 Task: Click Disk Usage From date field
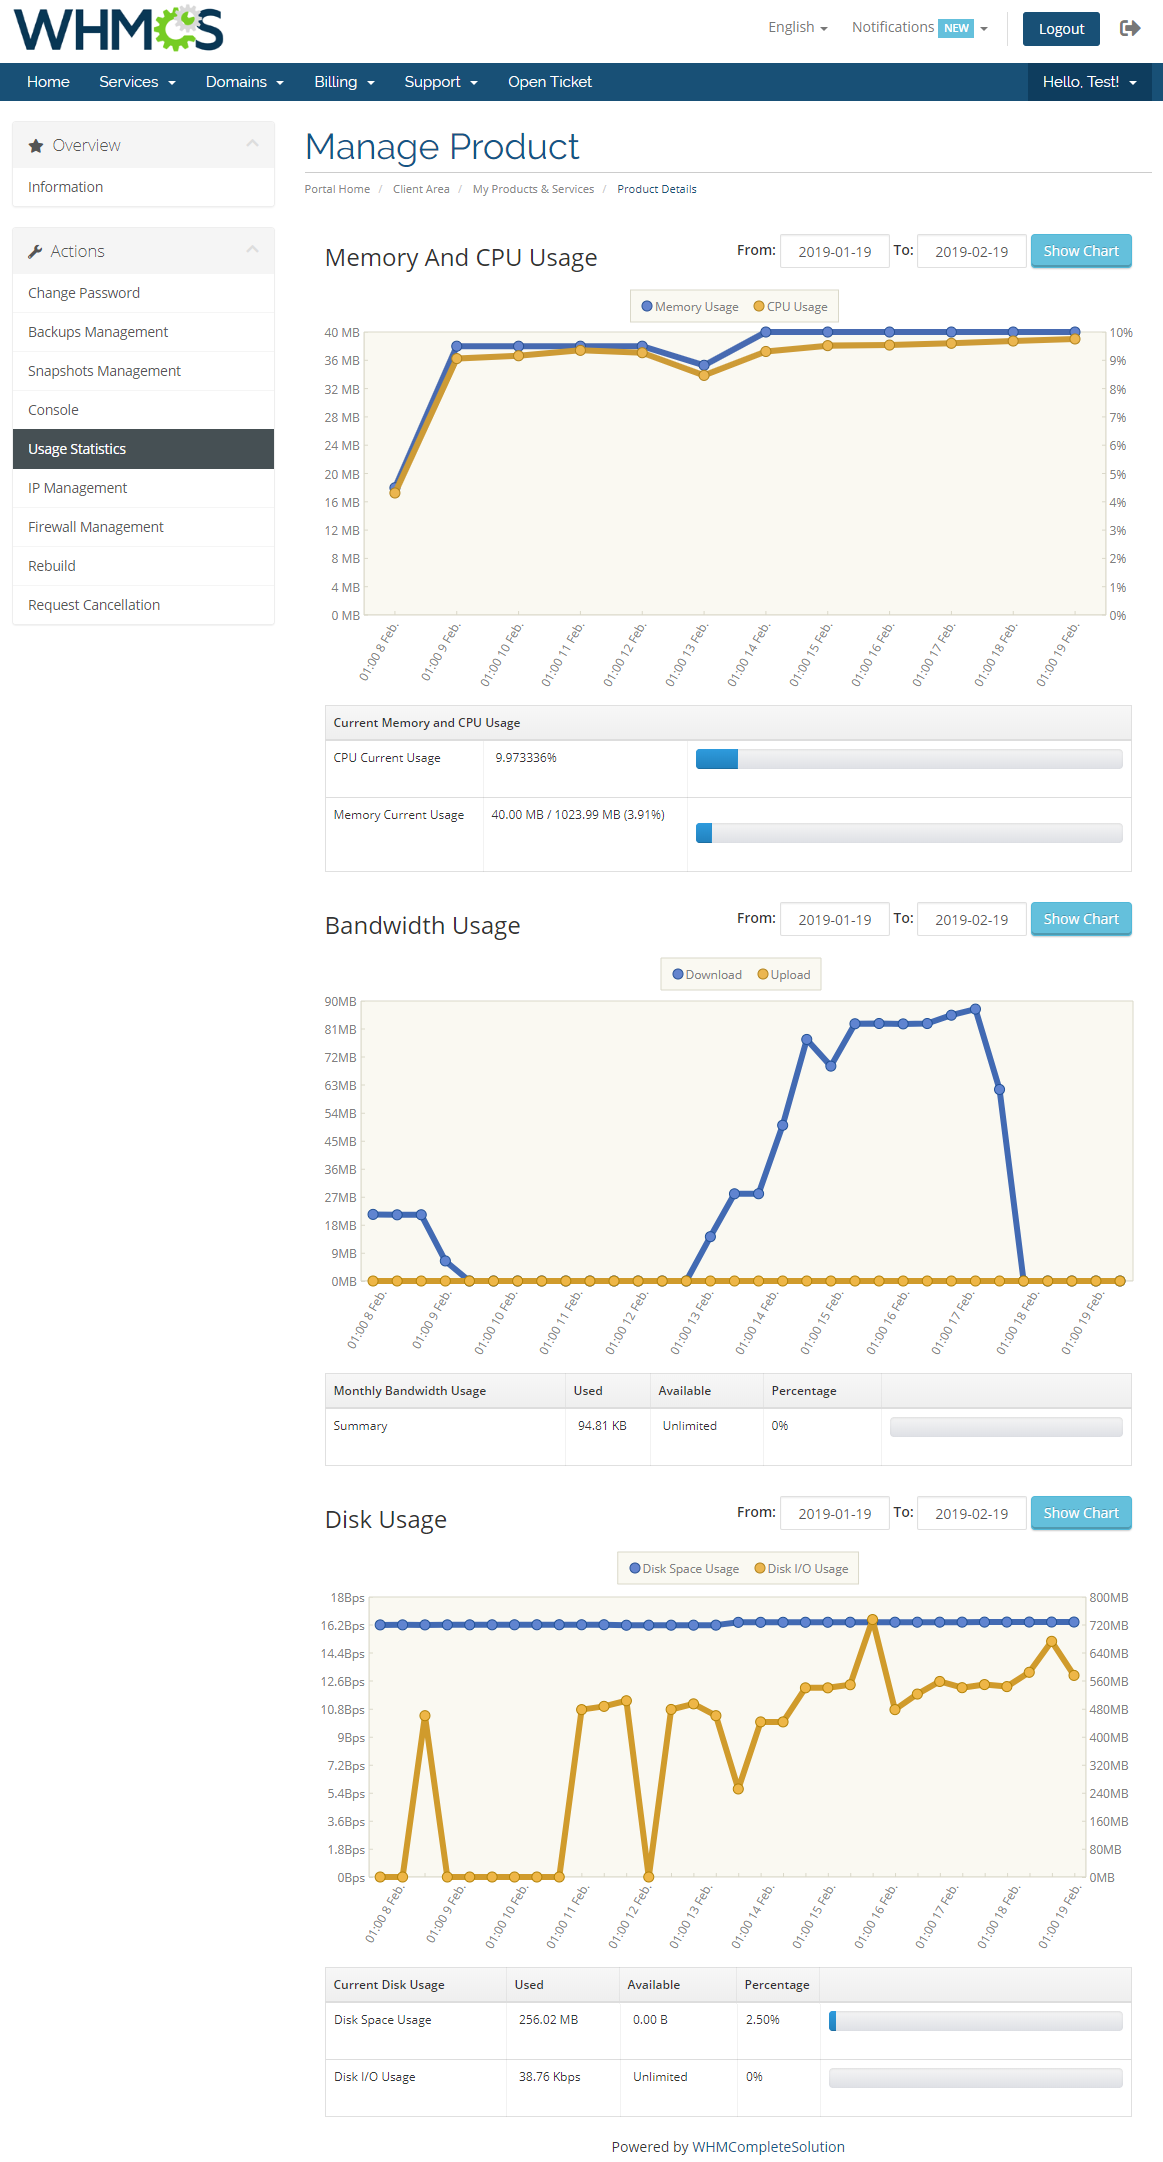point(835,1514)
